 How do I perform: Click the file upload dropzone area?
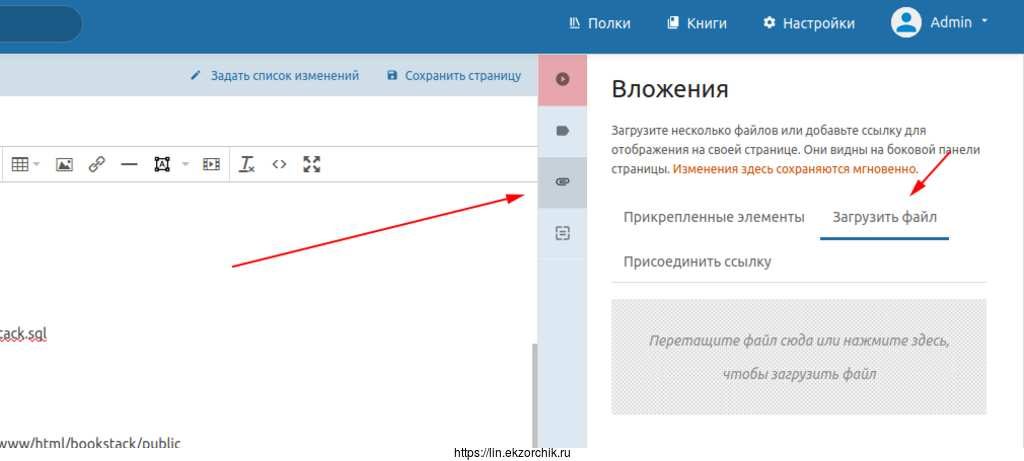click(x=798, y=357)
